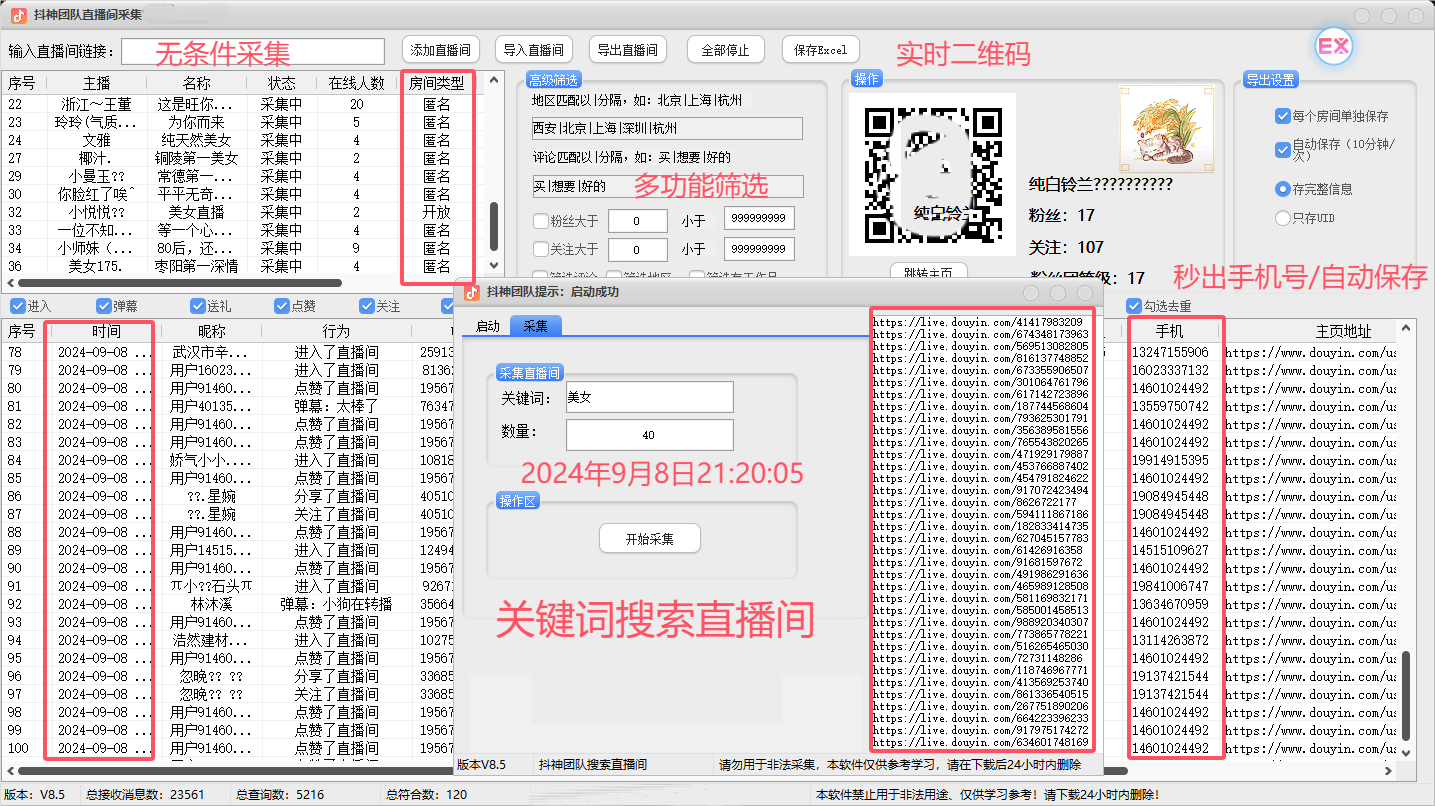Screen dimensions: 1435x806
Task: Click the EX logo icon
Action: 1333,47
